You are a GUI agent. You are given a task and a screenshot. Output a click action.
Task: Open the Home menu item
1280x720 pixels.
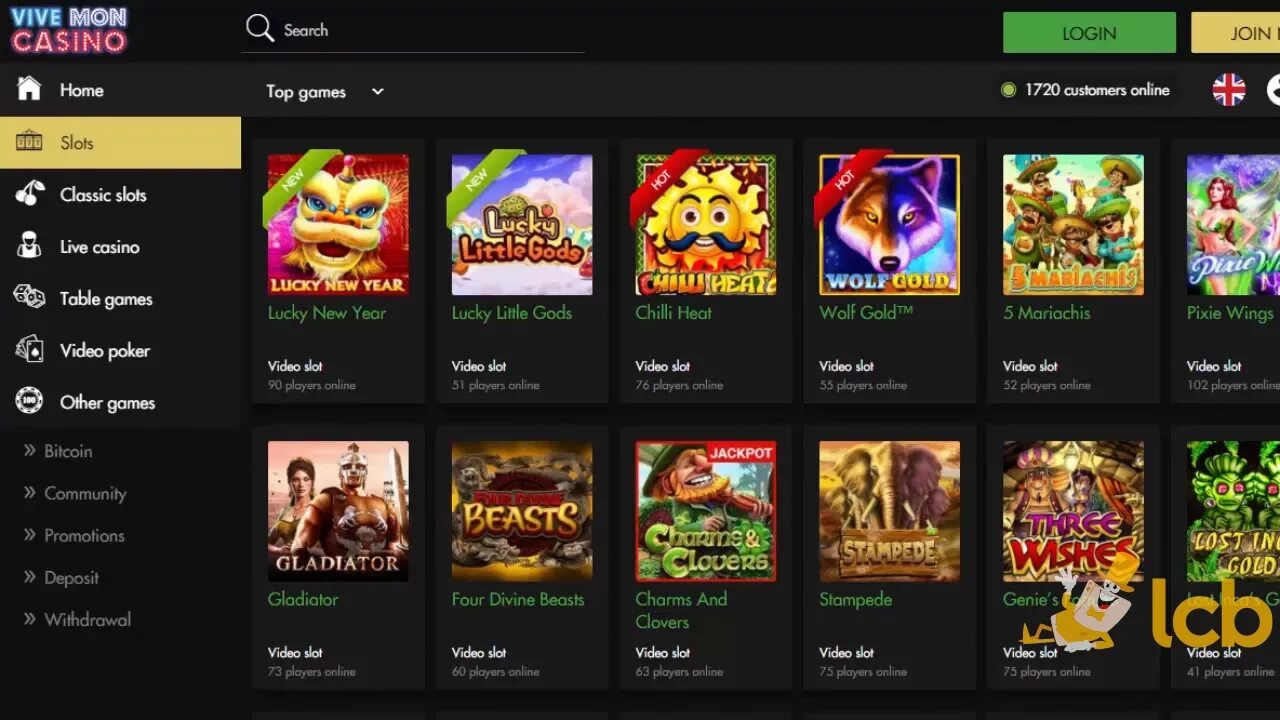pyautogui.click(x=120, y=90)
